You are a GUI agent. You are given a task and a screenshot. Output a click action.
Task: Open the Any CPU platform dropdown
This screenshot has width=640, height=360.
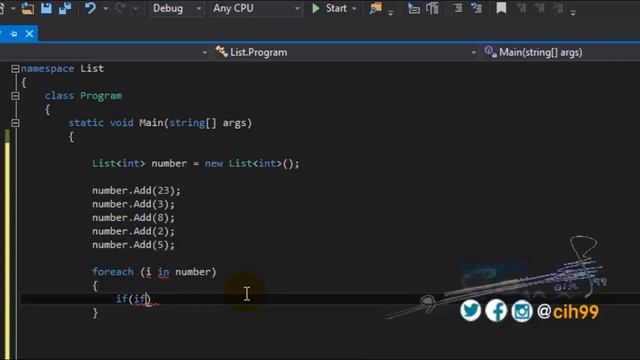pos(257,8)
